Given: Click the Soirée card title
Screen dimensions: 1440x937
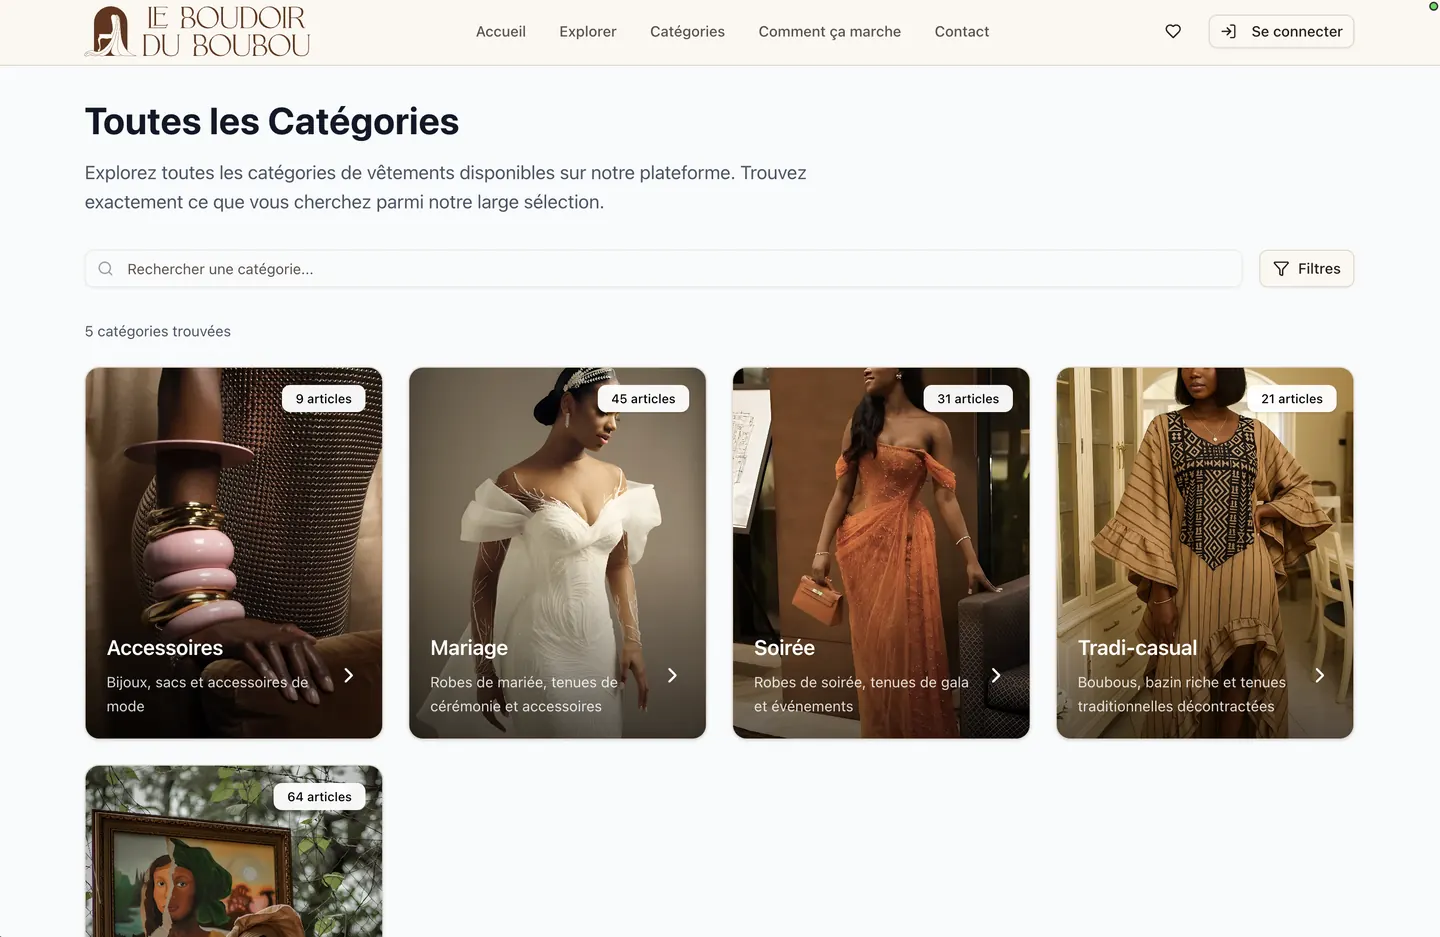Looking at the screenshot, I should (784, 648).
